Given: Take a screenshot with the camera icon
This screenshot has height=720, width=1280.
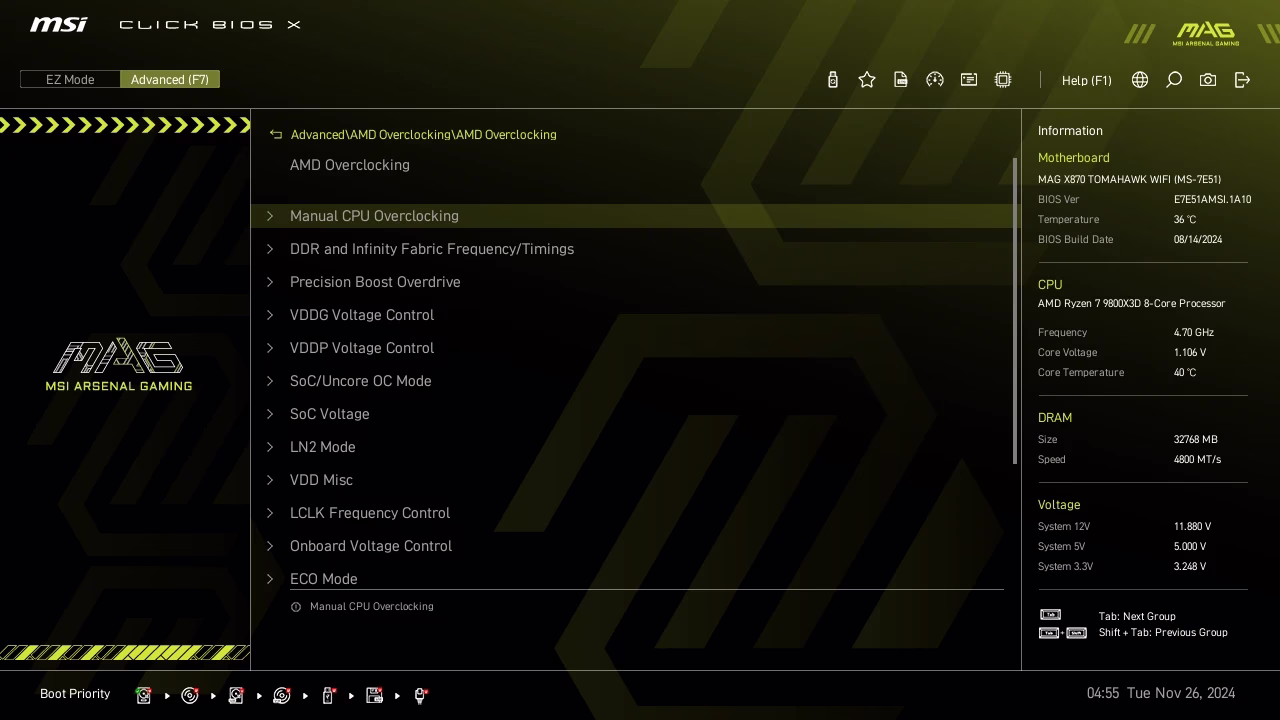Looking at the screenshot, I should (1208, 80).
